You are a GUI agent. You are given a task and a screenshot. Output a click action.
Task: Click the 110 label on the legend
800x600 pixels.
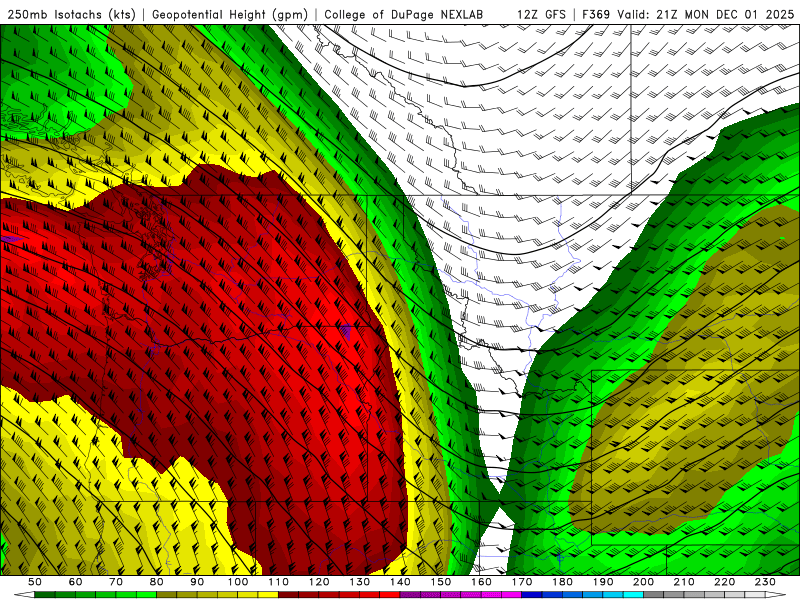(x=279, y=582)
